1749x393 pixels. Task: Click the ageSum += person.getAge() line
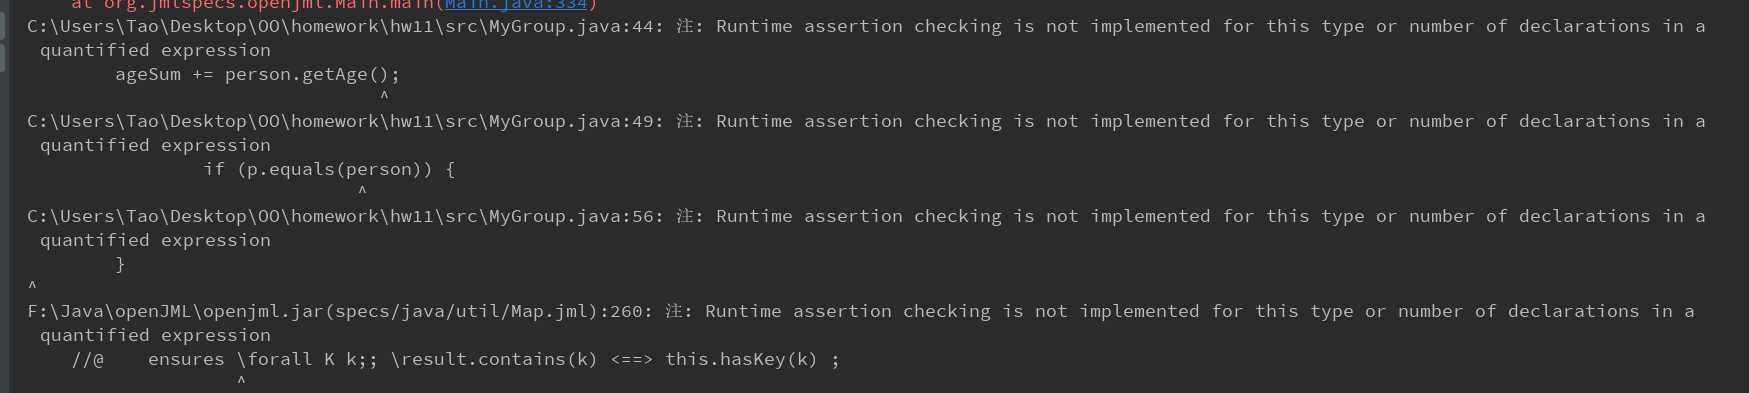tap(257, 74)
